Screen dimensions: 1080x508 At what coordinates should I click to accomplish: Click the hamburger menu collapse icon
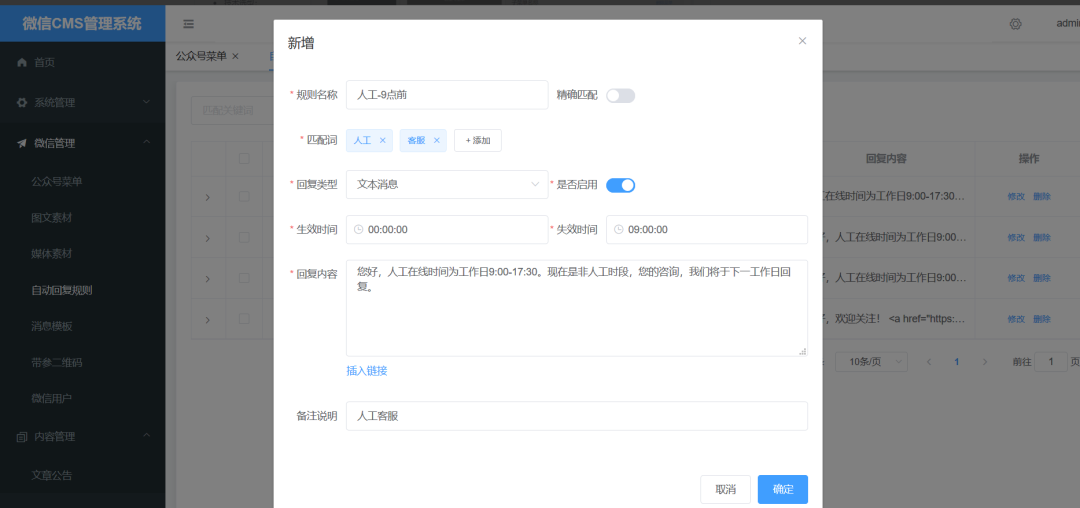click(x=188, y=24)
